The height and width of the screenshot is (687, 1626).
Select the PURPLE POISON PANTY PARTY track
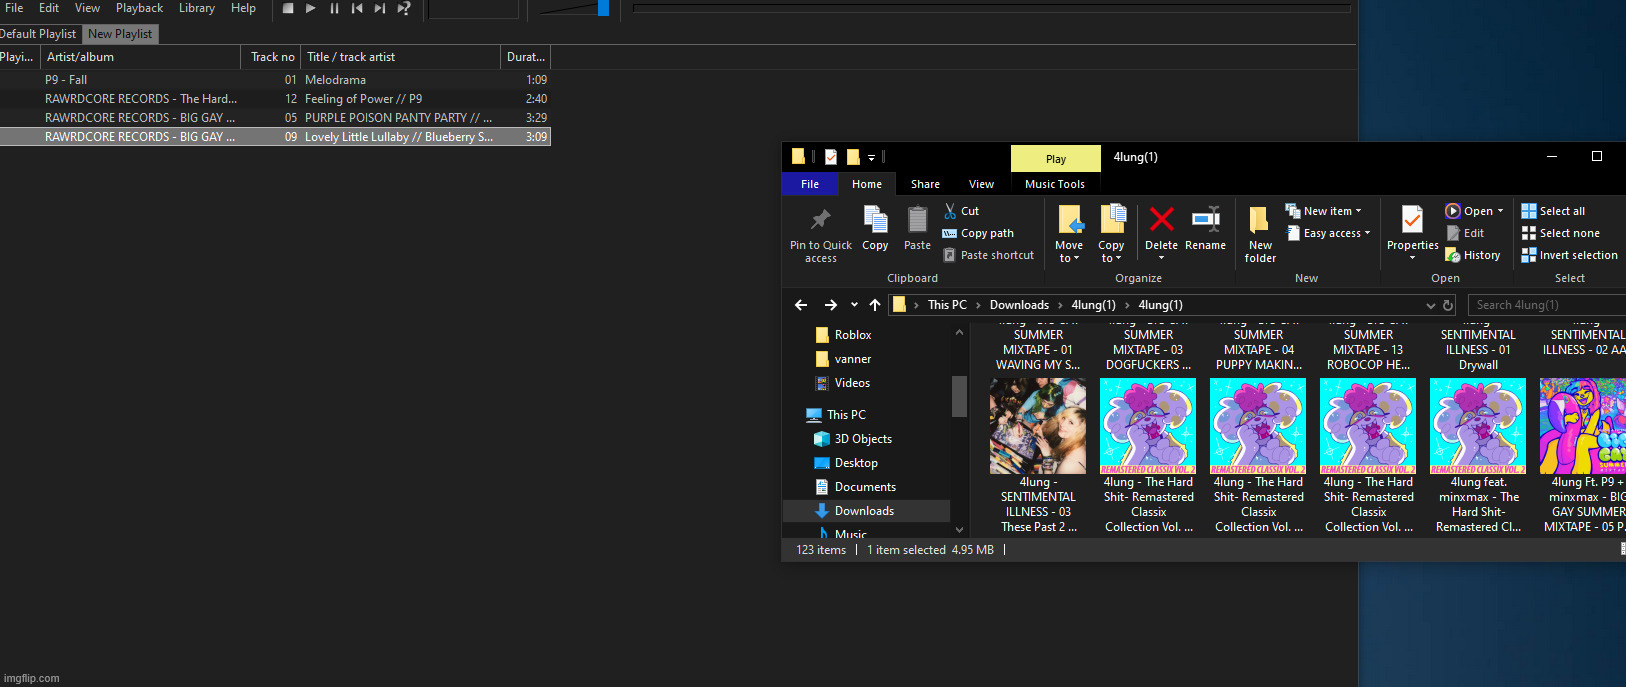tap(275, 118)
